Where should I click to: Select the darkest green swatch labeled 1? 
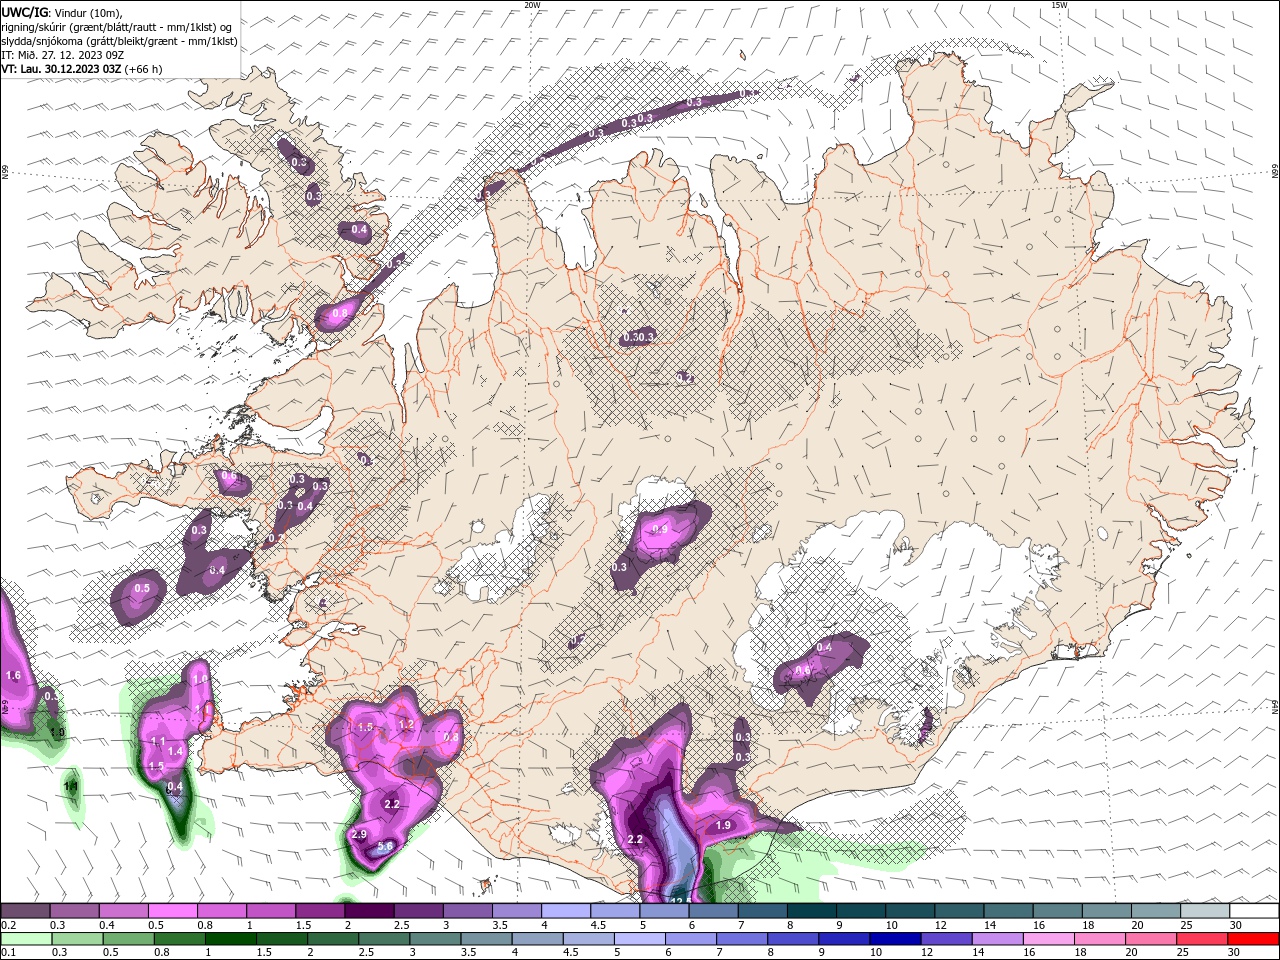tap(230, 939)
